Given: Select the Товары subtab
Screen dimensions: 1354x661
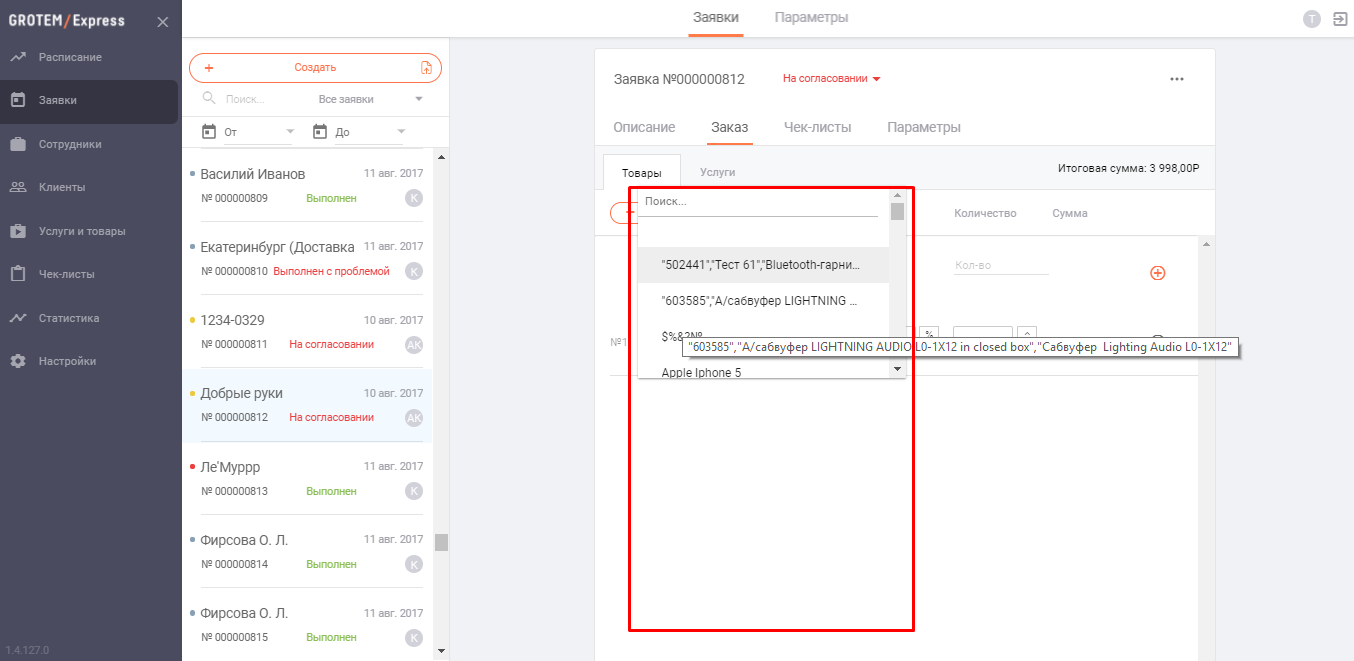Looking at the screenshot, I should [x=642, y=172].
